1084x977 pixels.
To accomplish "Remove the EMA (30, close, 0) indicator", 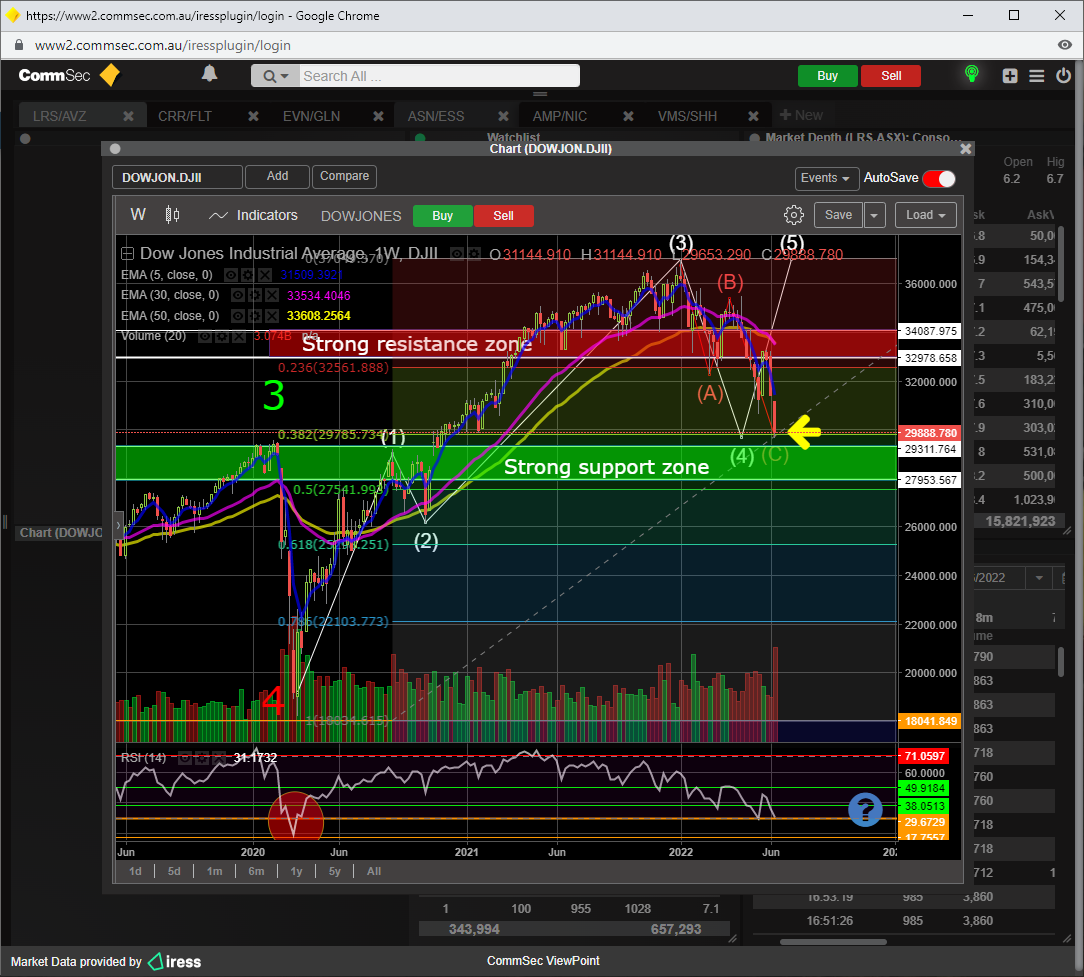I will [272, 295].
